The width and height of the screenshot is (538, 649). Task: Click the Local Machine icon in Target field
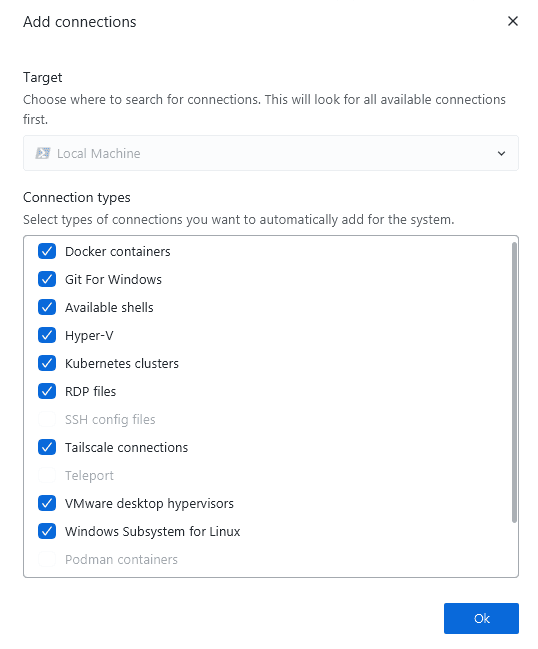pyautogui.click(x=43, y=153)
